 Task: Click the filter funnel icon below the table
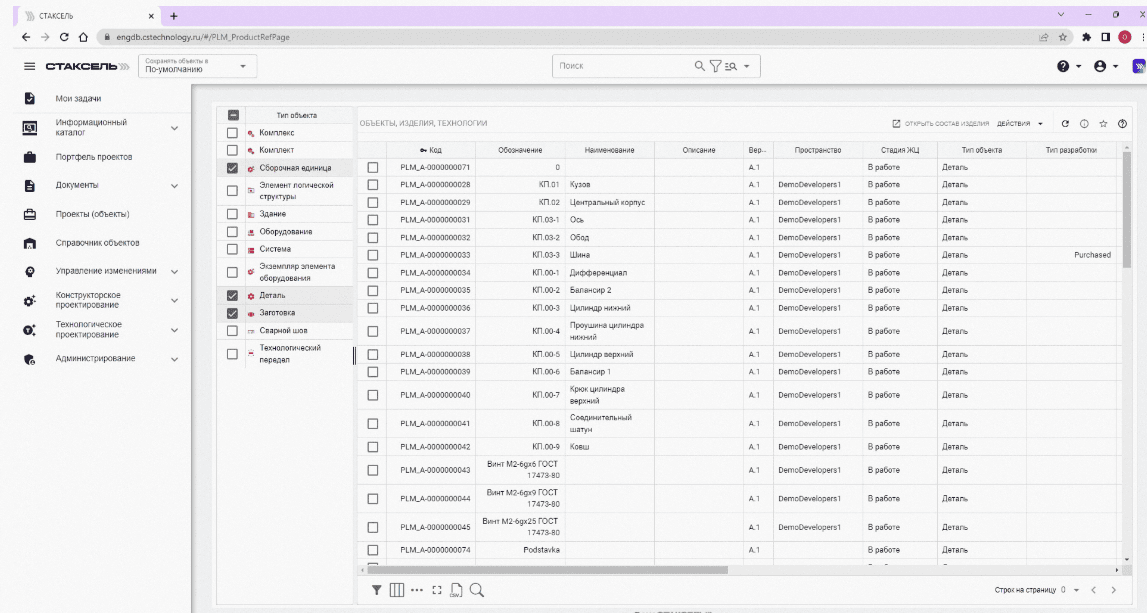pyautogui.click(x=377, y=590)
